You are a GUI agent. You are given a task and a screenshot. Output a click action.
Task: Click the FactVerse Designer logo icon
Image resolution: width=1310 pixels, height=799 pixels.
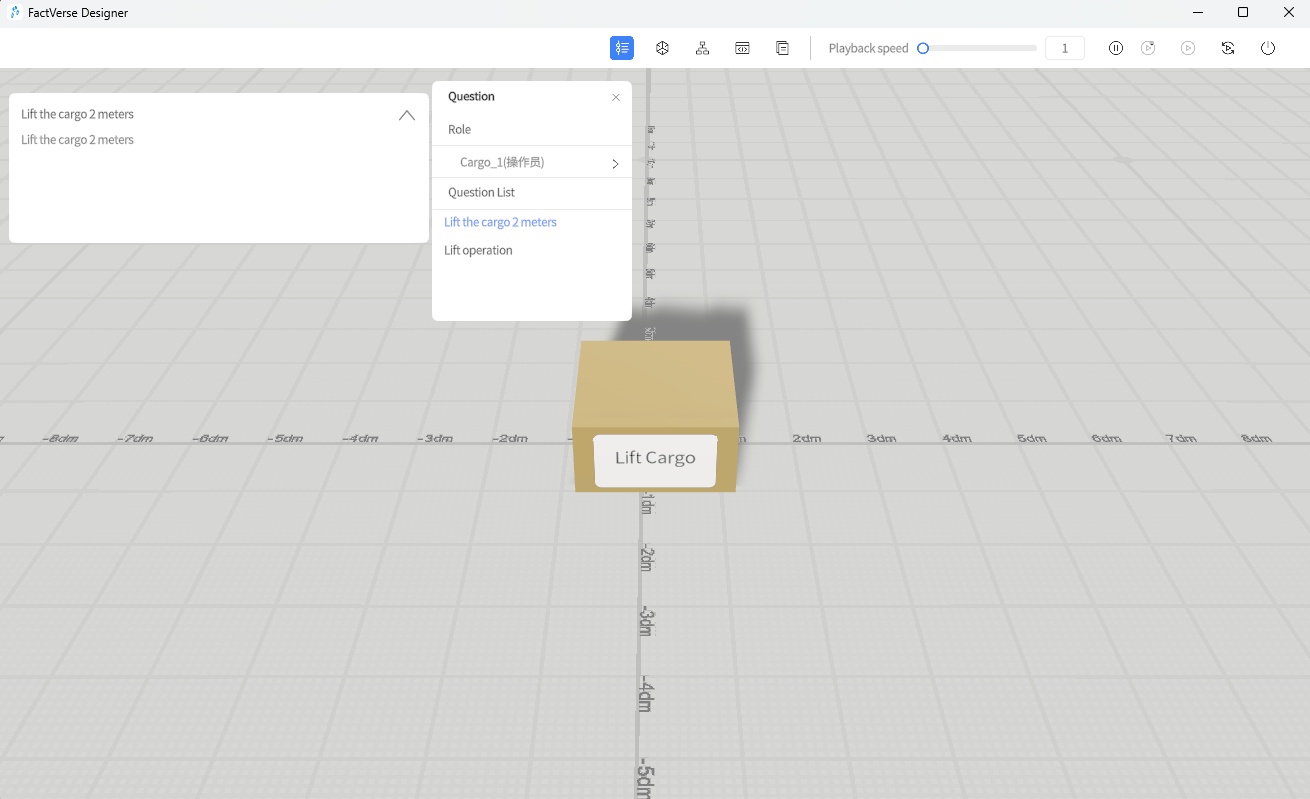[x=13, y=12]
